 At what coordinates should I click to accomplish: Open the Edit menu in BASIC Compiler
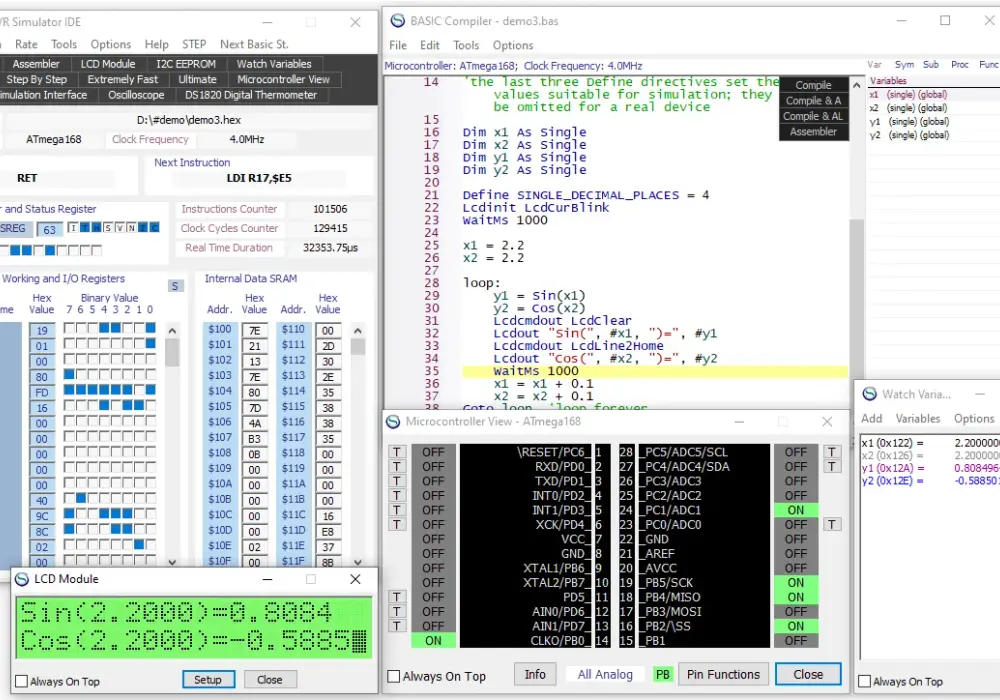(x=429, y=45)
